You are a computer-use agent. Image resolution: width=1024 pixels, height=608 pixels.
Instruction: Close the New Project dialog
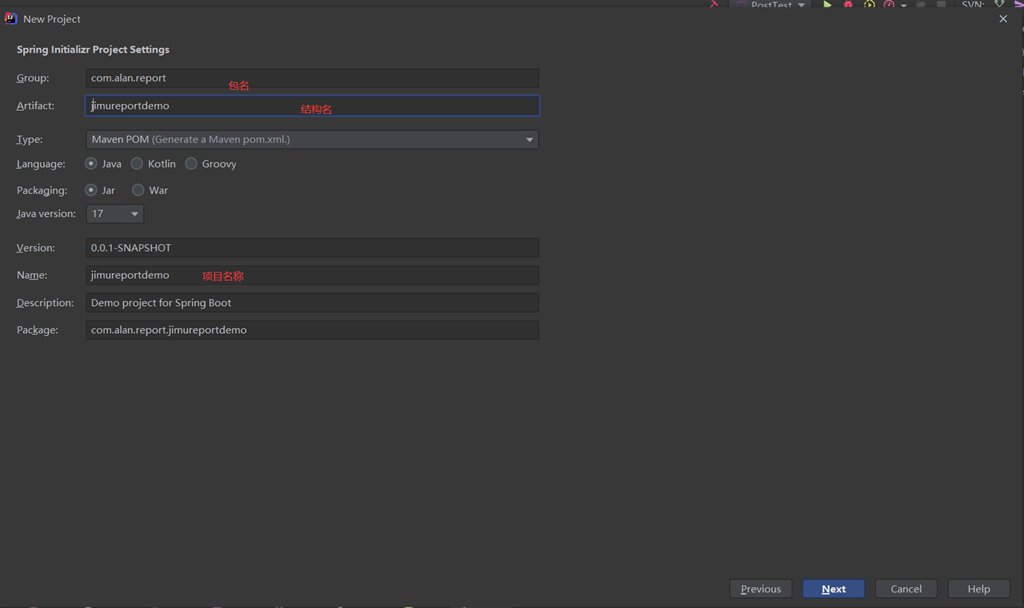pos(1003,19)
